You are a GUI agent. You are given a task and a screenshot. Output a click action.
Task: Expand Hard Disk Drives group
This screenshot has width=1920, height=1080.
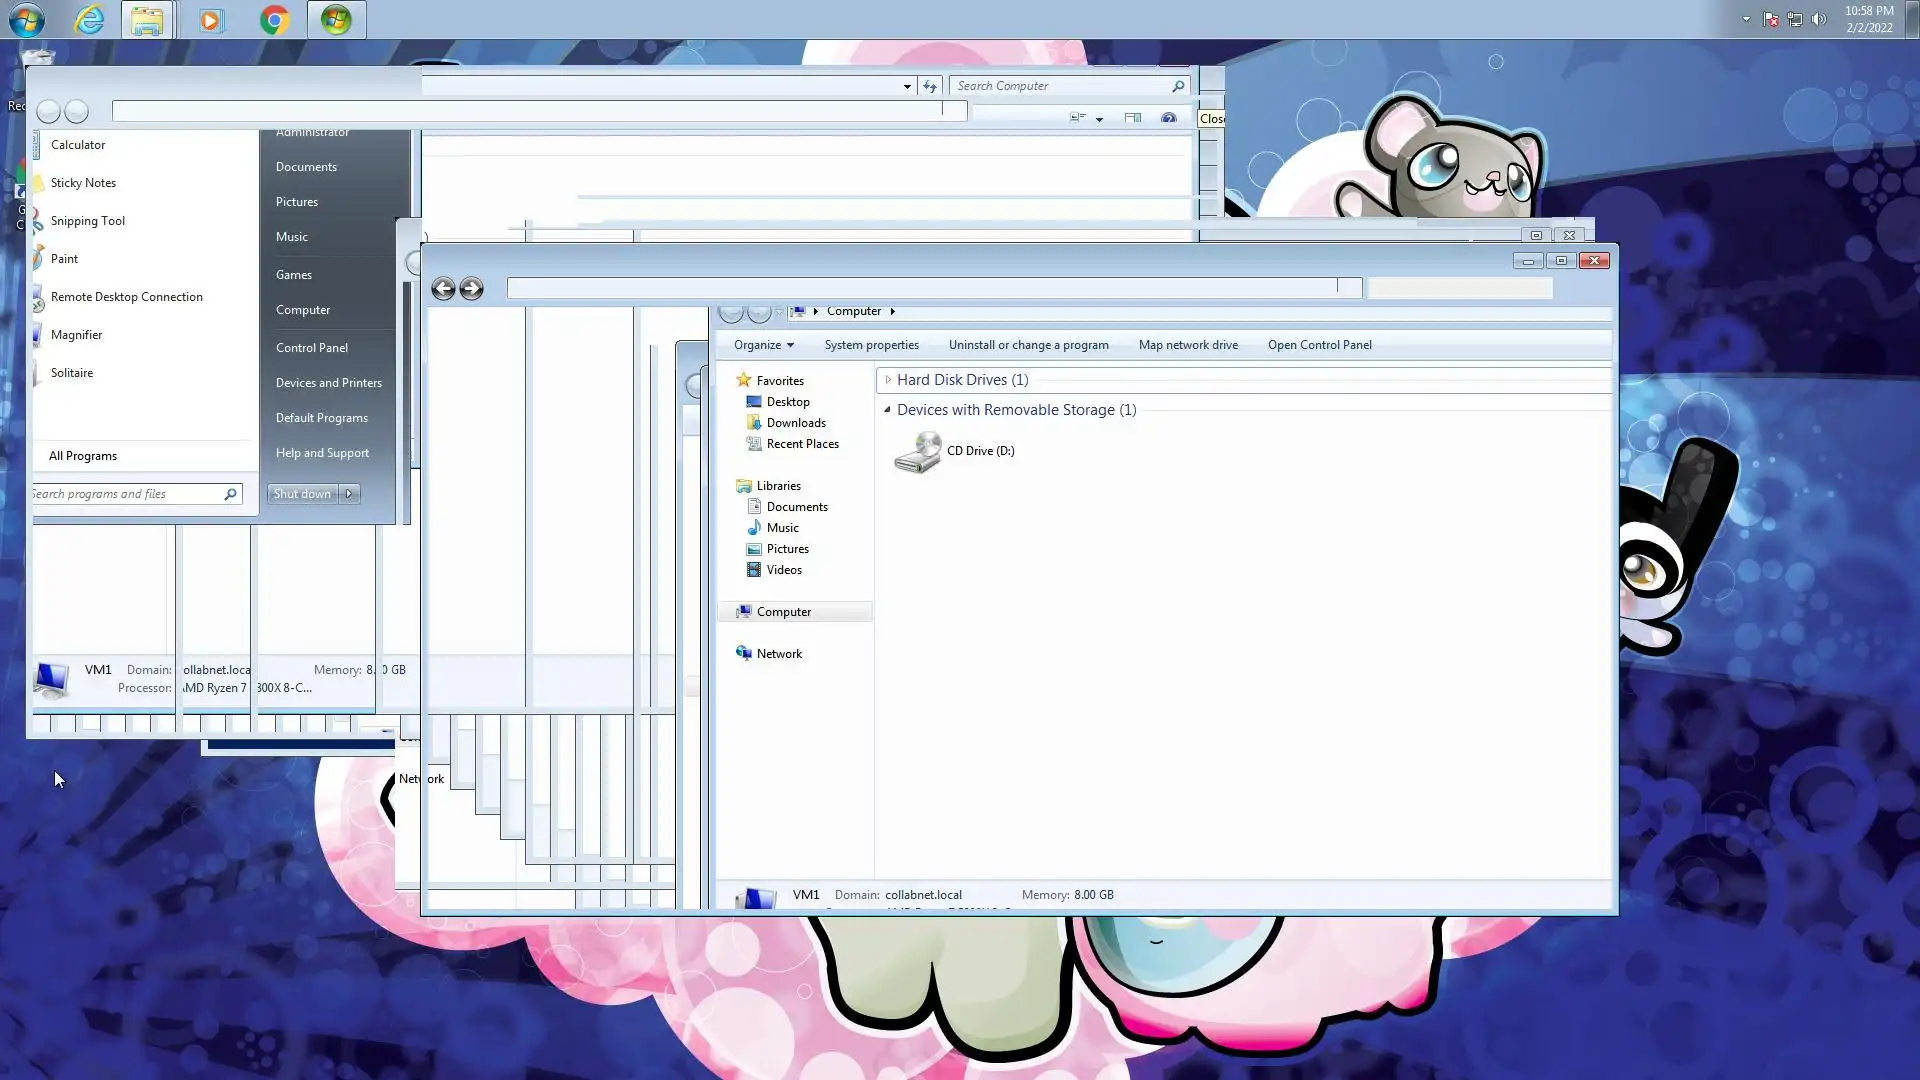[888, 380]
